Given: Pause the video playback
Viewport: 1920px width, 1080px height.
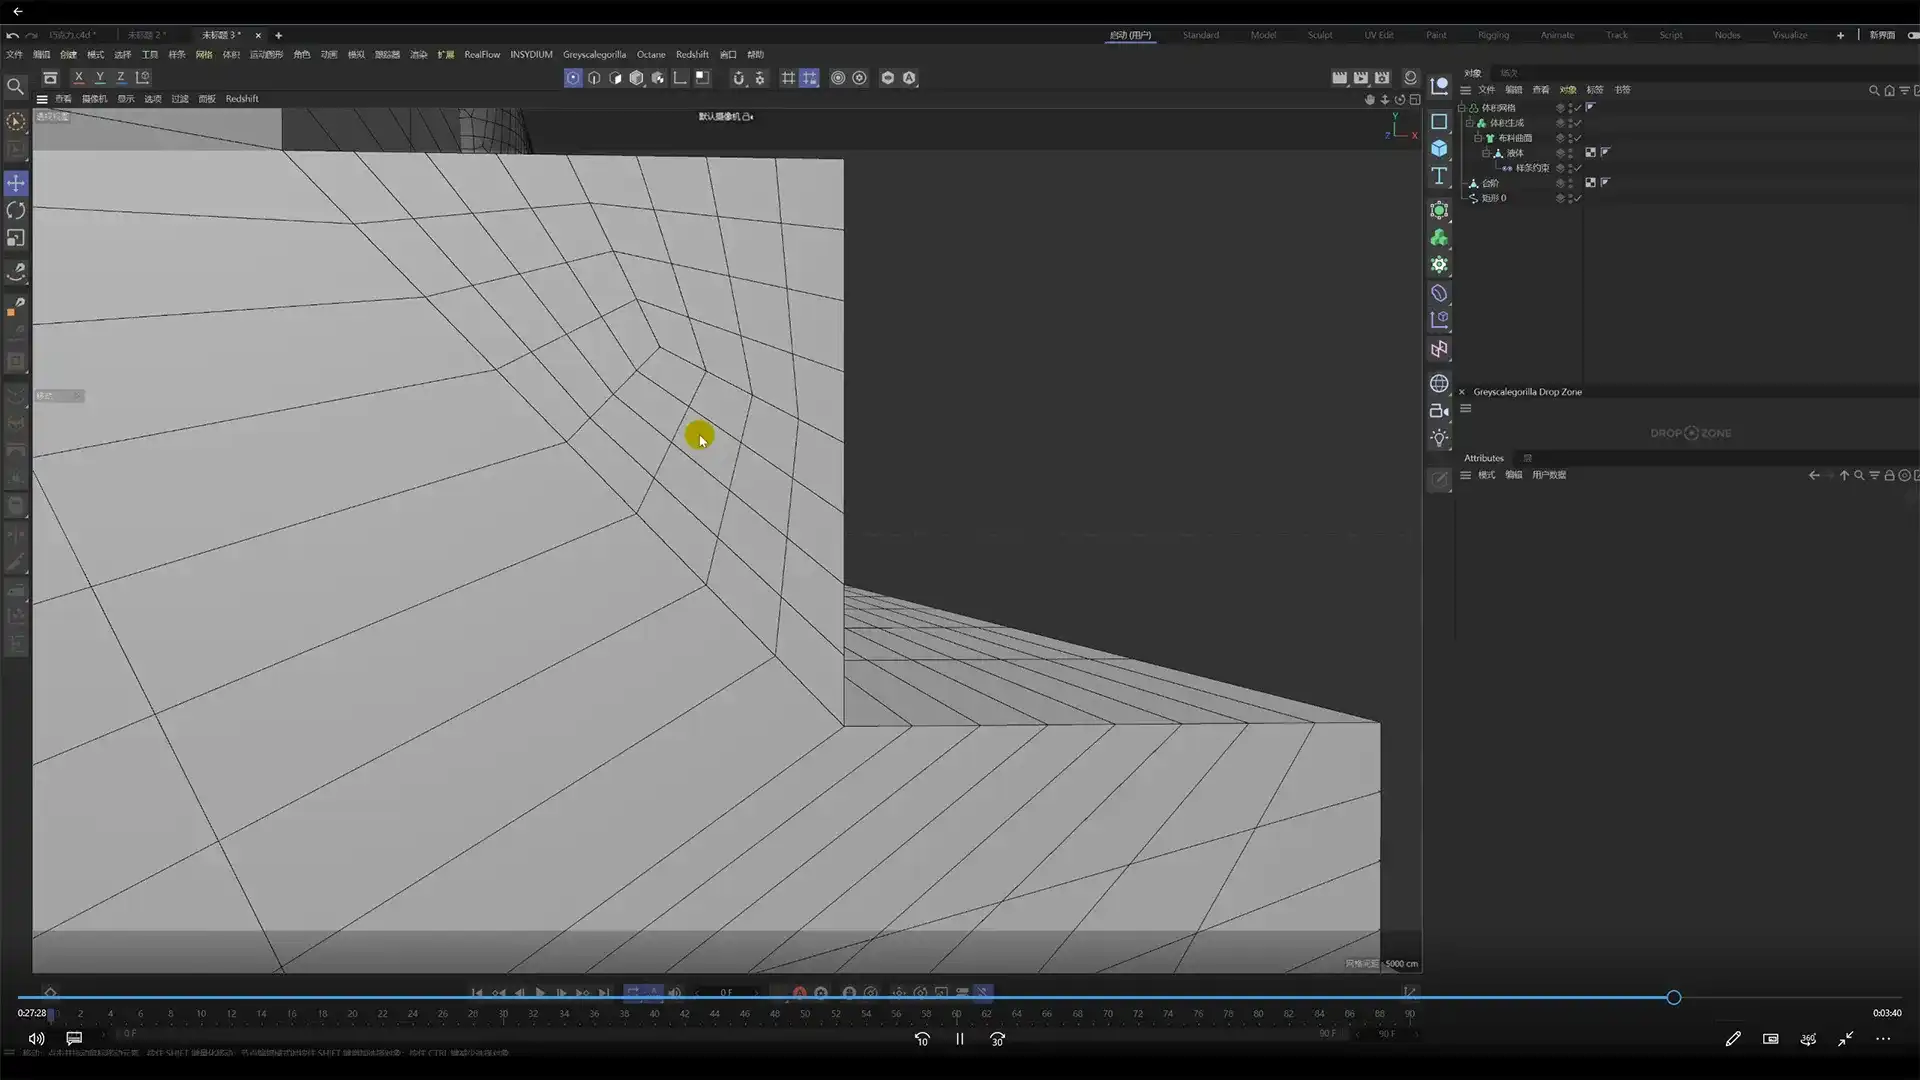Looking at the screenshot, I should pos(959,1039).
